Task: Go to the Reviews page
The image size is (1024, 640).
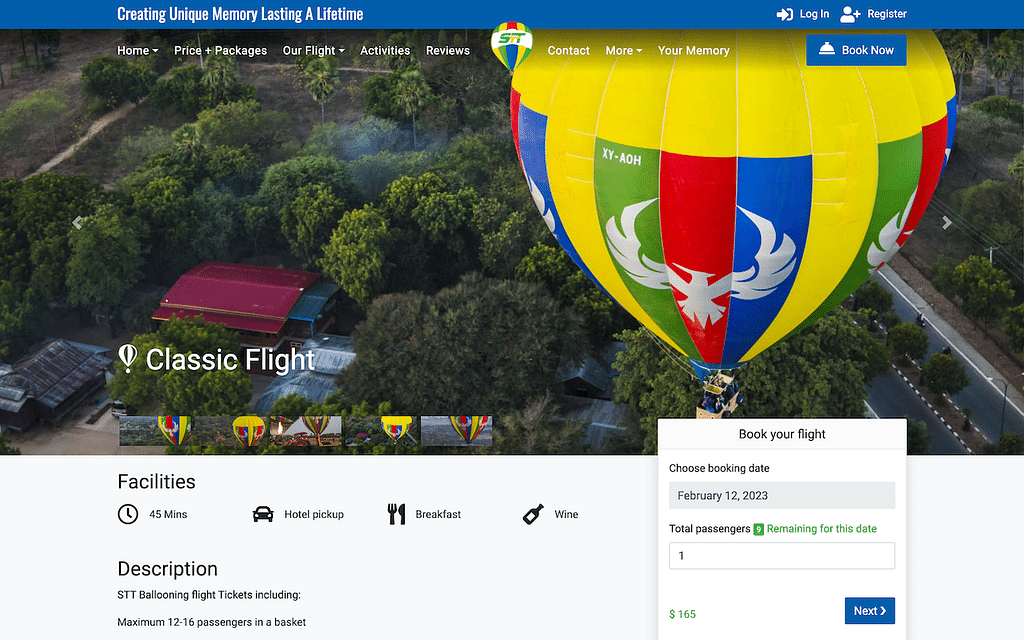Action: pos(447,50)
